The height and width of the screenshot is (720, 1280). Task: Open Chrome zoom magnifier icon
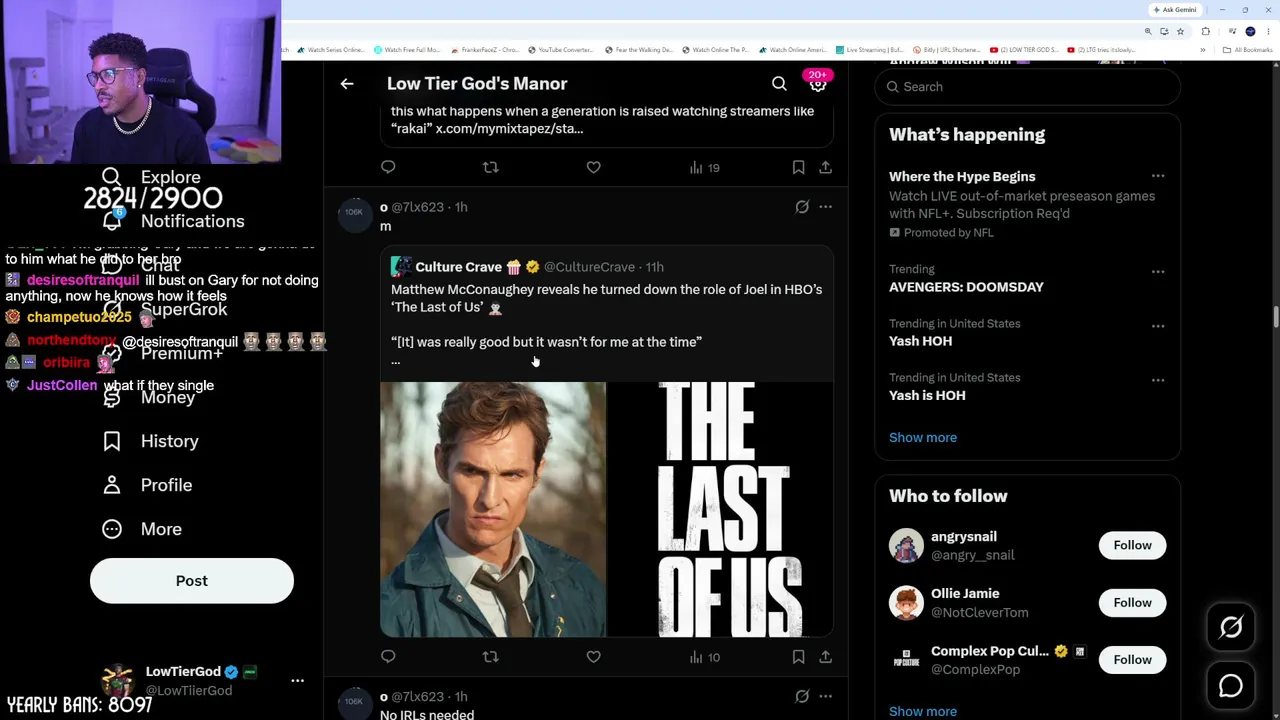[x=1148, y=31]
